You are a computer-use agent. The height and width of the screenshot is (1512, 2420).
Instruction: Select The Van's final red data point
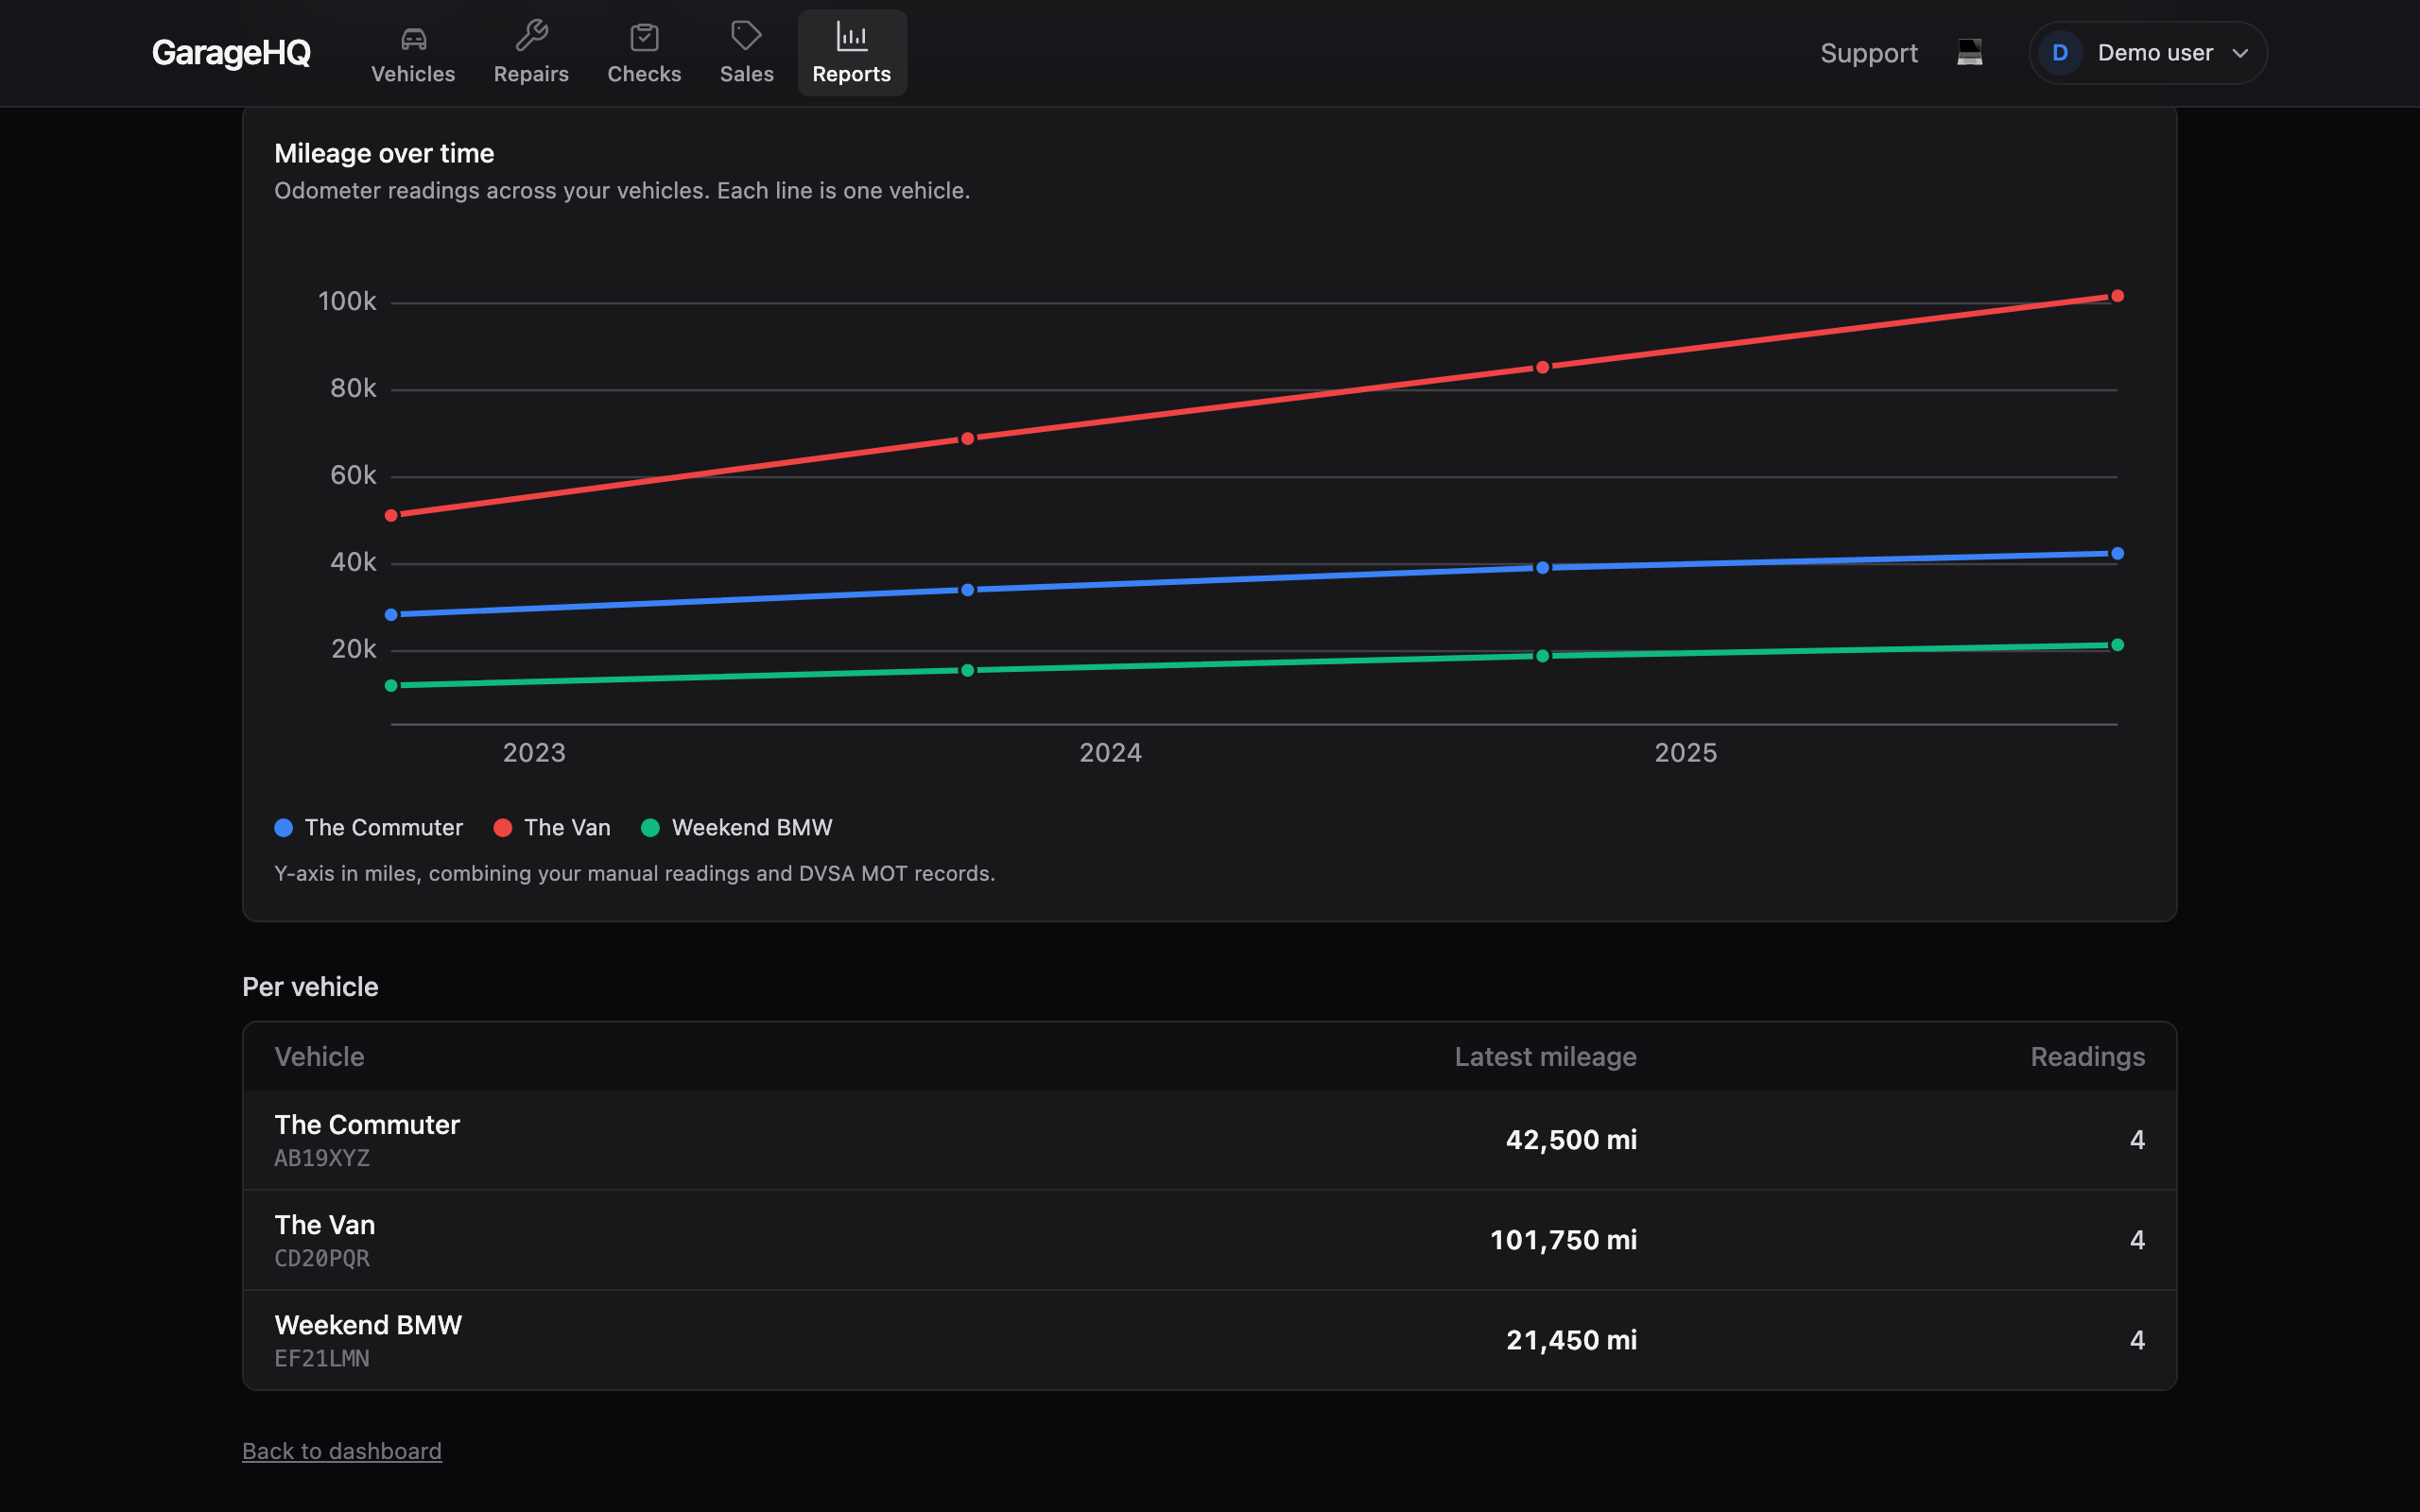click(x=2117, y=296)
